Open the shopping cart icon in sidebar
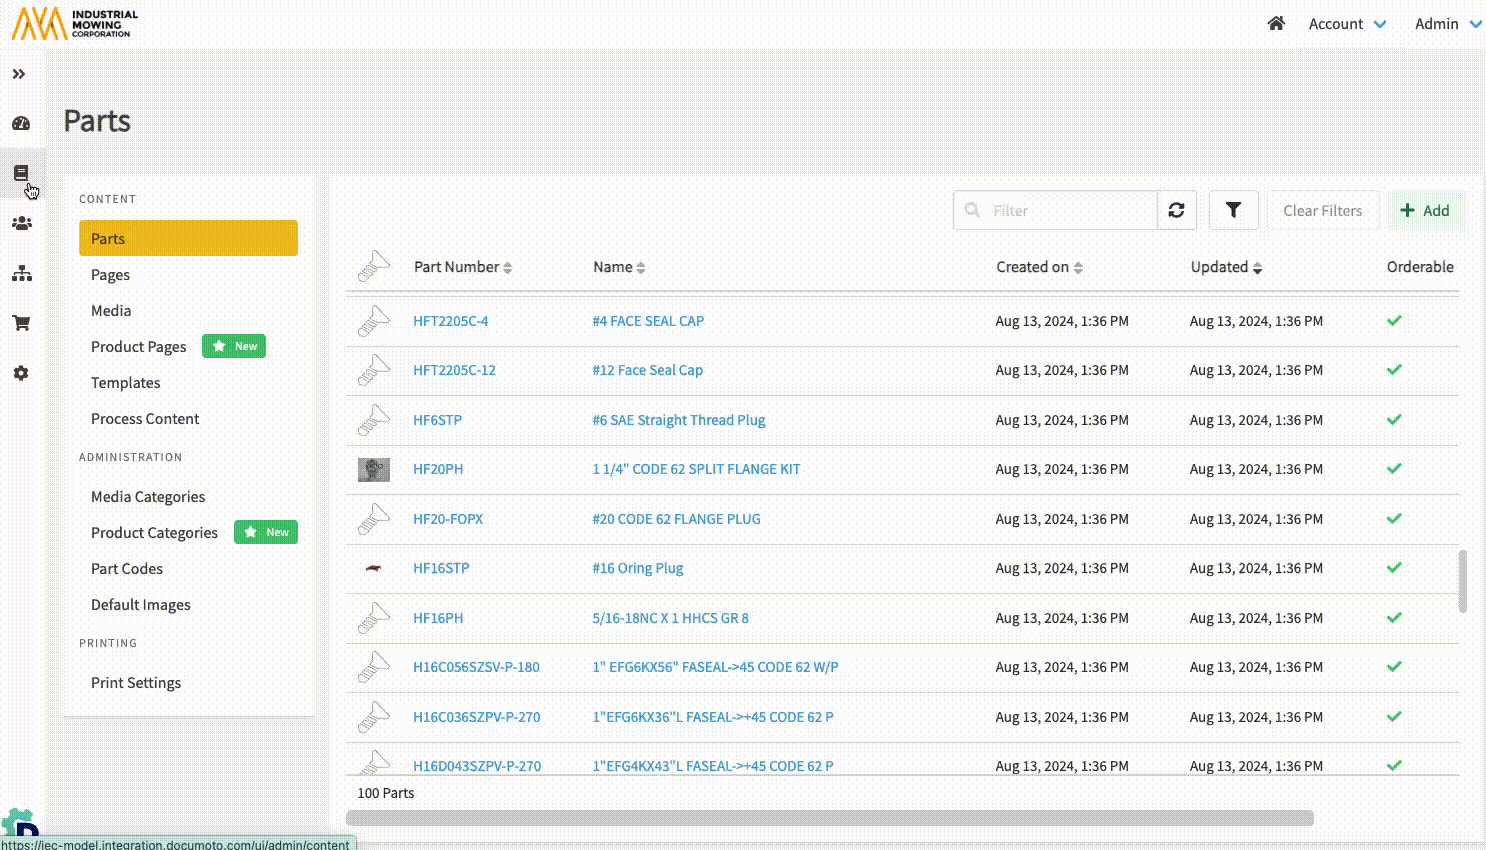The width and height of the screenshot is (1486, 850). [x=21, y=323]
